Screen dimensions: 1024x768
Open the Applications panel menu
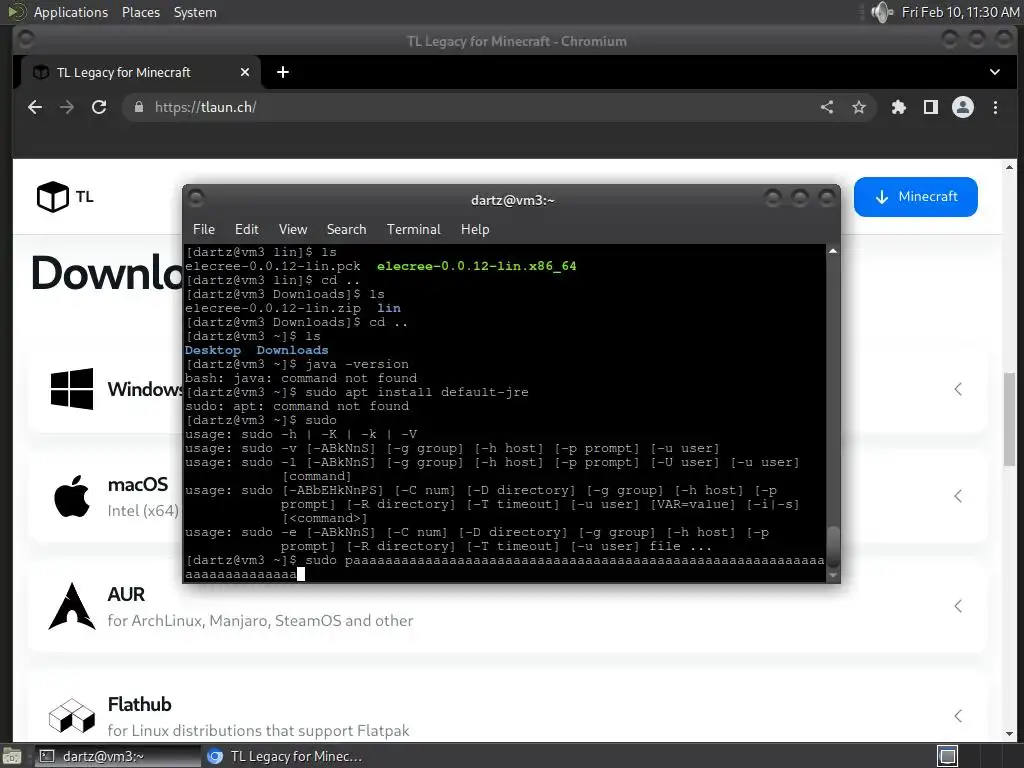(71, 12)
